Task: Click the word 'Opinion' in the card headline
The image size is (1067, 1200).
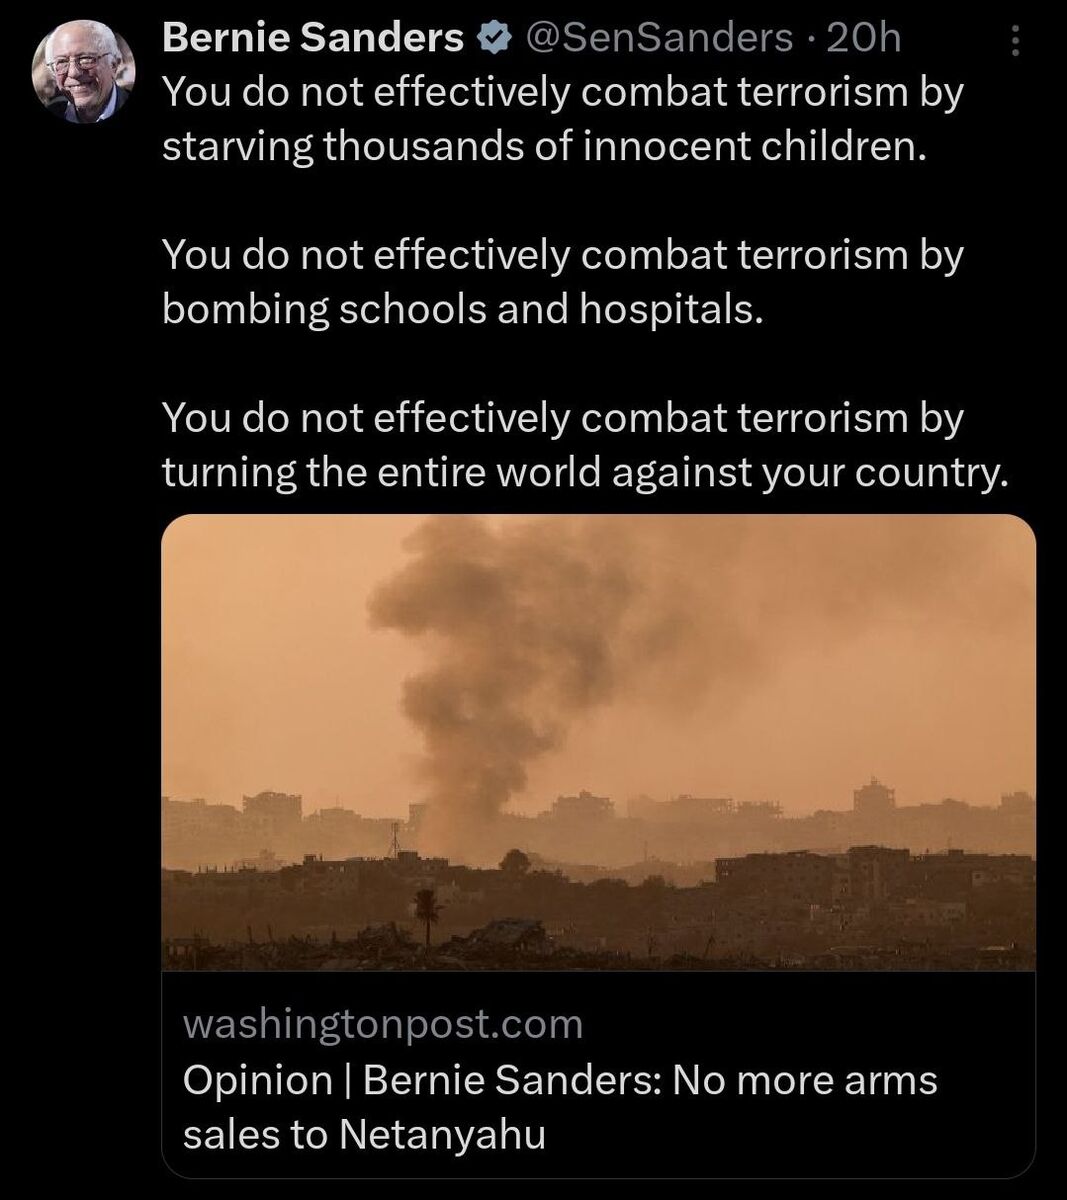Action: tap(257, 1080)
